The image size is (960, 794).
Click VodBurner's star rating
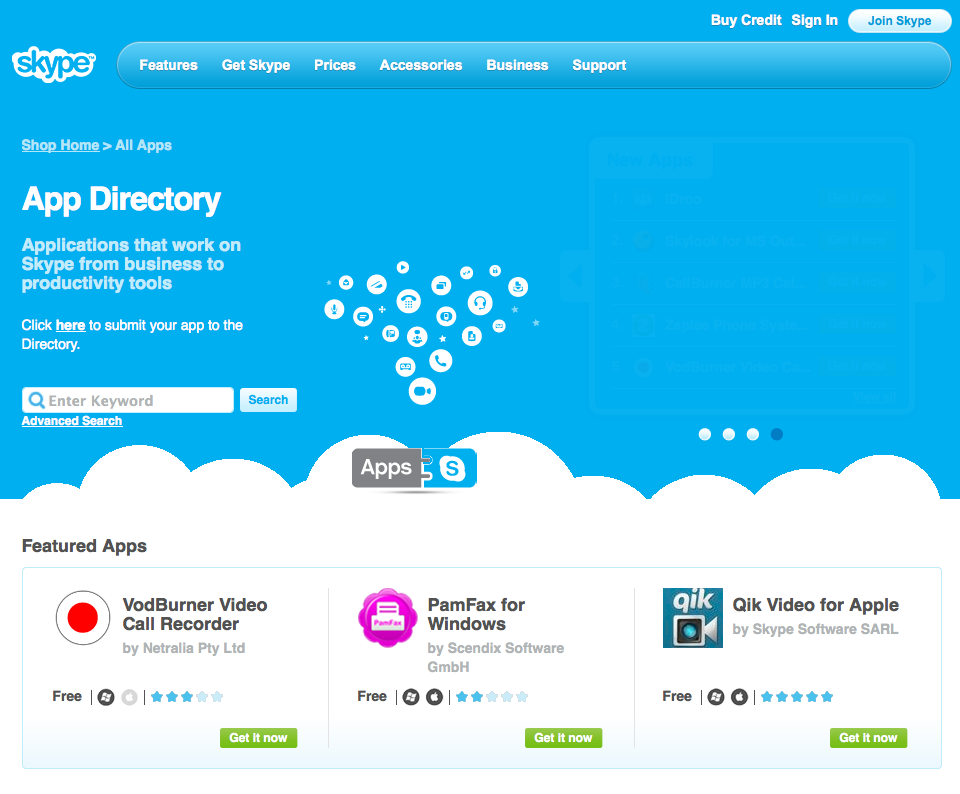(187, 697)
